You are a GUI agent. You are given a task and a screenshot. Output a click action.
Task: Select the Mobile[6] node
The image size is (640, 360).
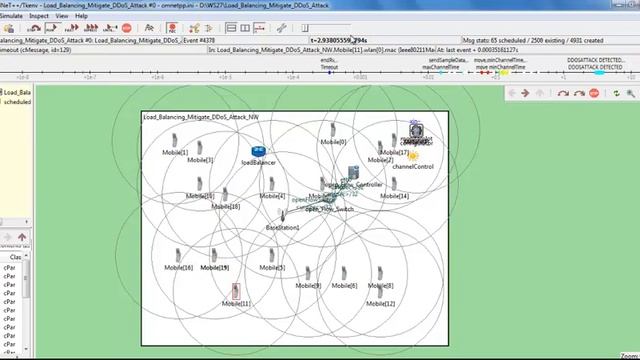coord(344,274)
